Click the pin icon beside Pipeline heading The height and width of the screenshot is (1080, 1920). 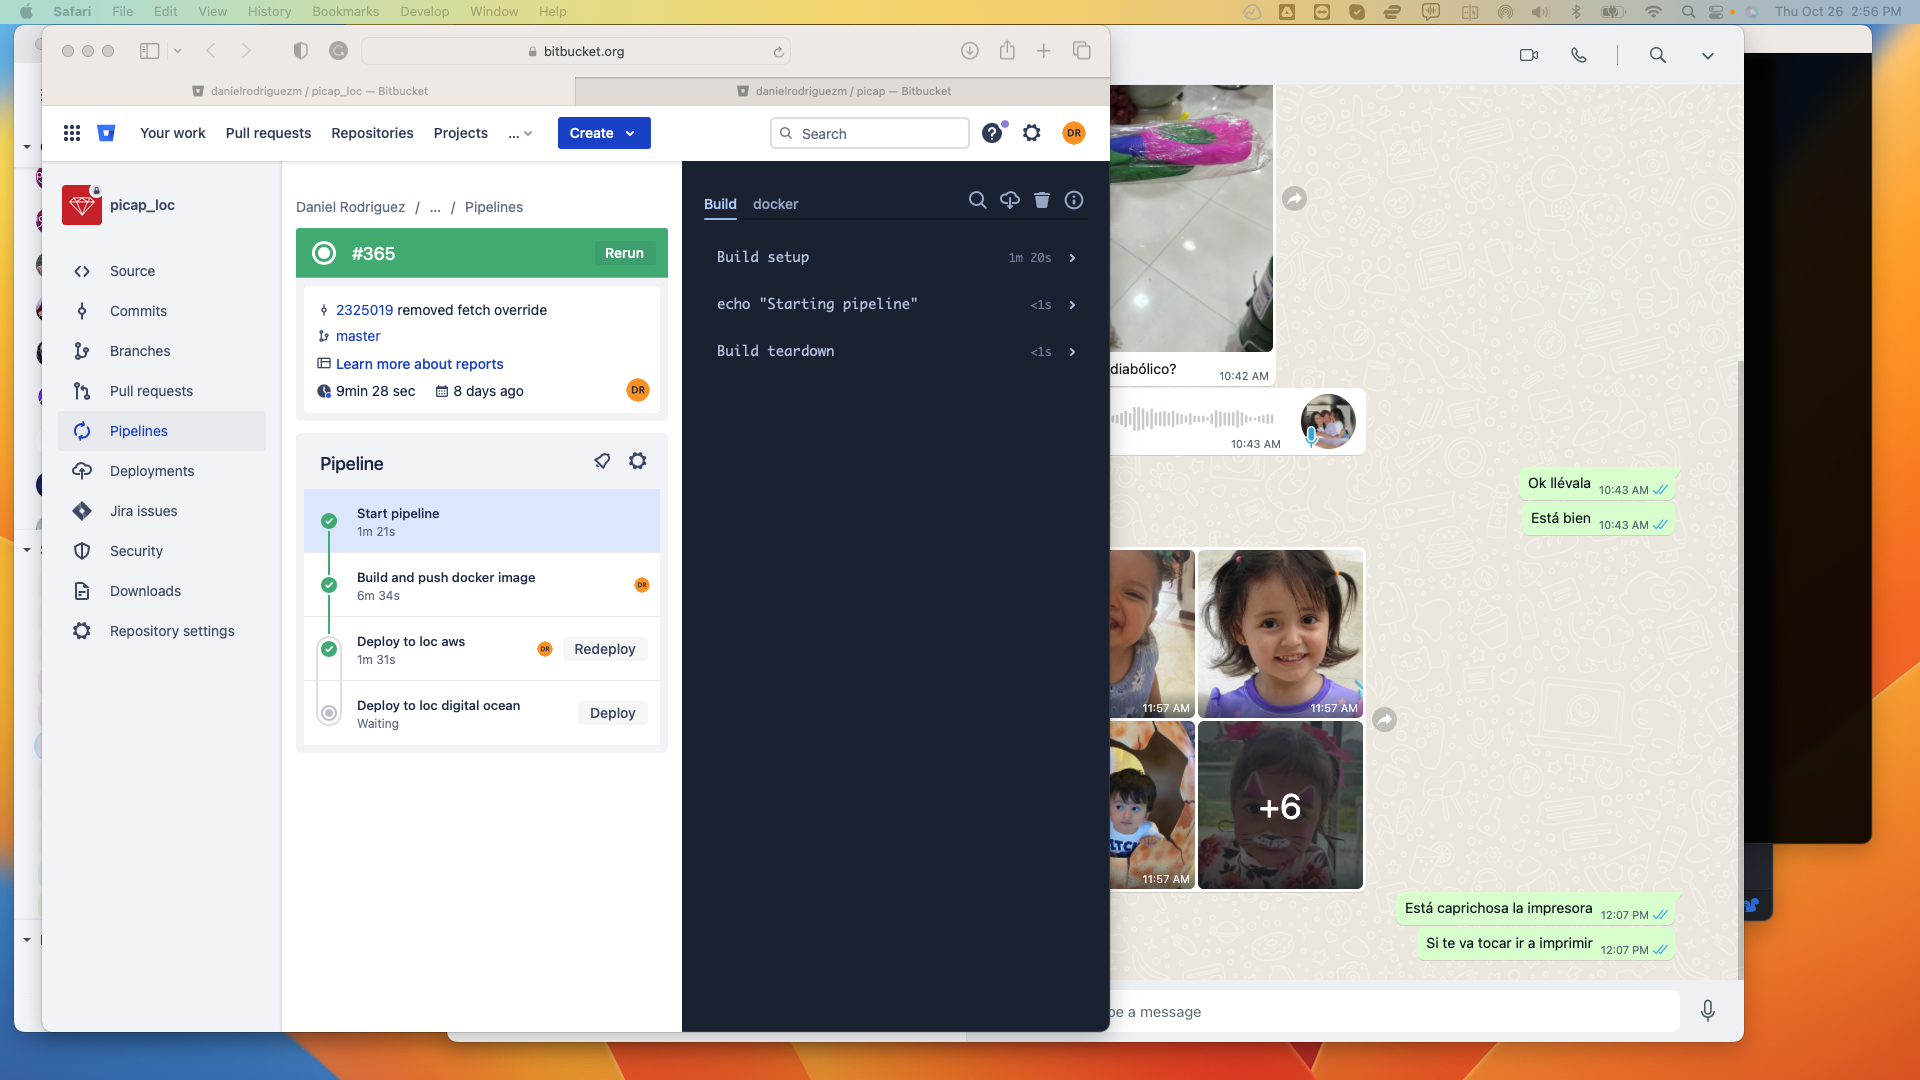(602, 461)
